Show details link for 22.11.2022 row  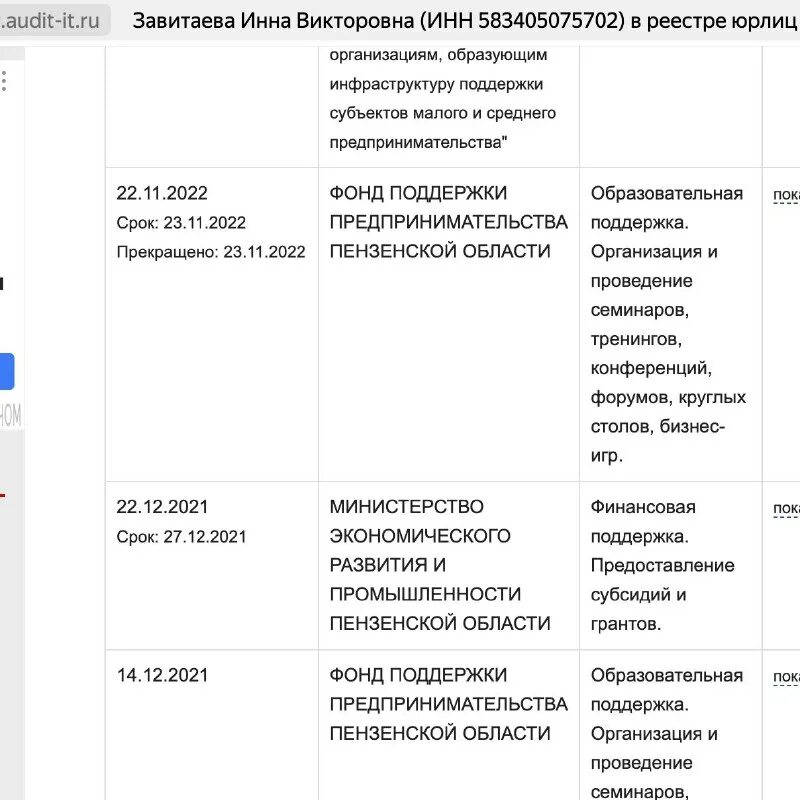(x=786, y=195)
